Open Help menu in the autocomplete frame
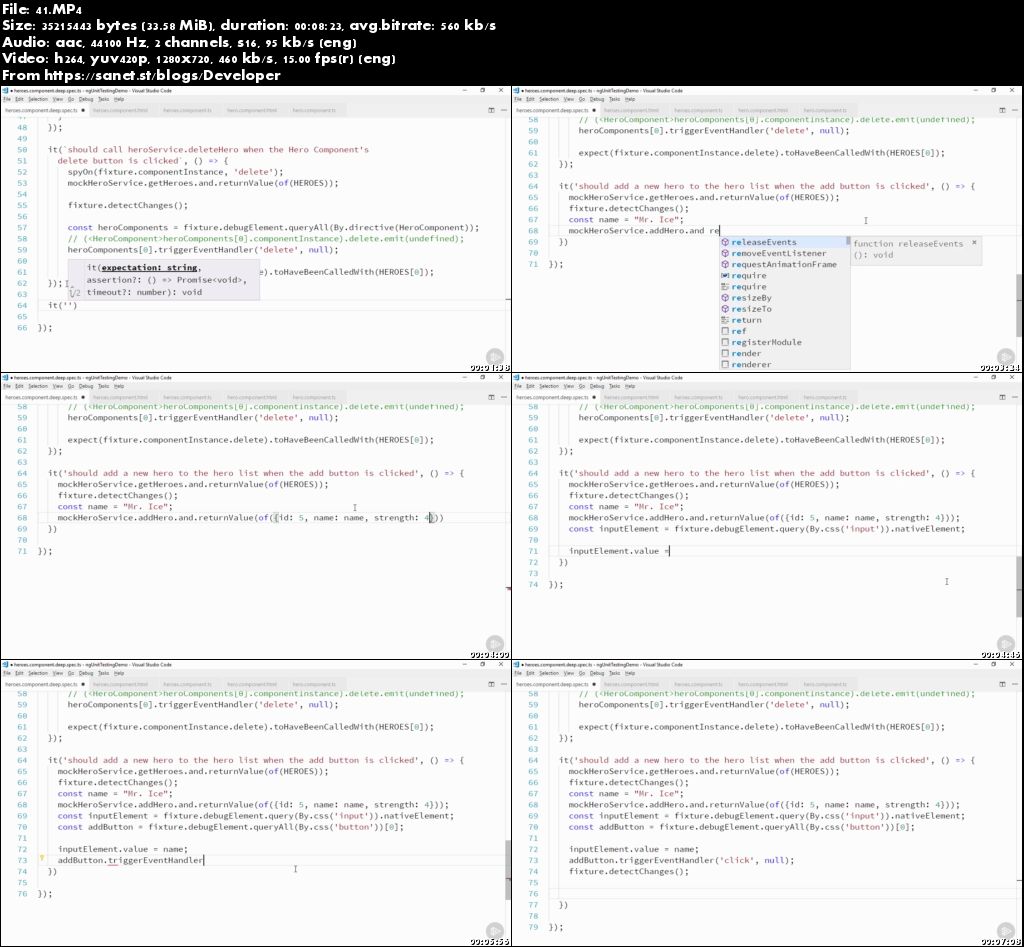1024x947 pixels. pos(630,99)
